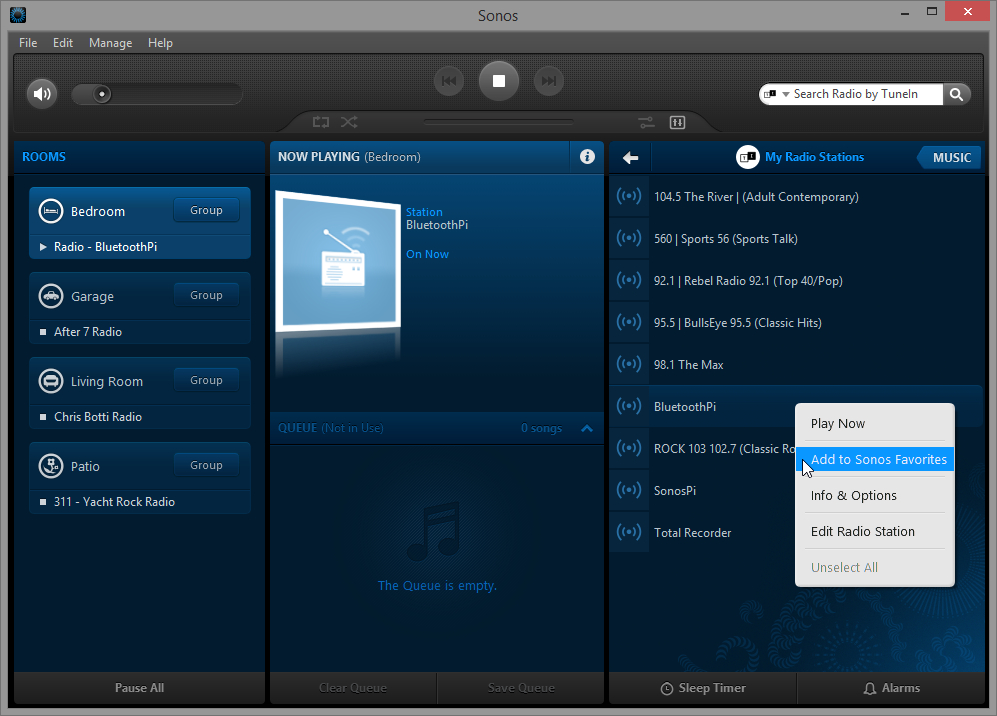Open Alarms
Viewport: 997px width, 716px height.
pyautogui.click(x=891, y=688)
